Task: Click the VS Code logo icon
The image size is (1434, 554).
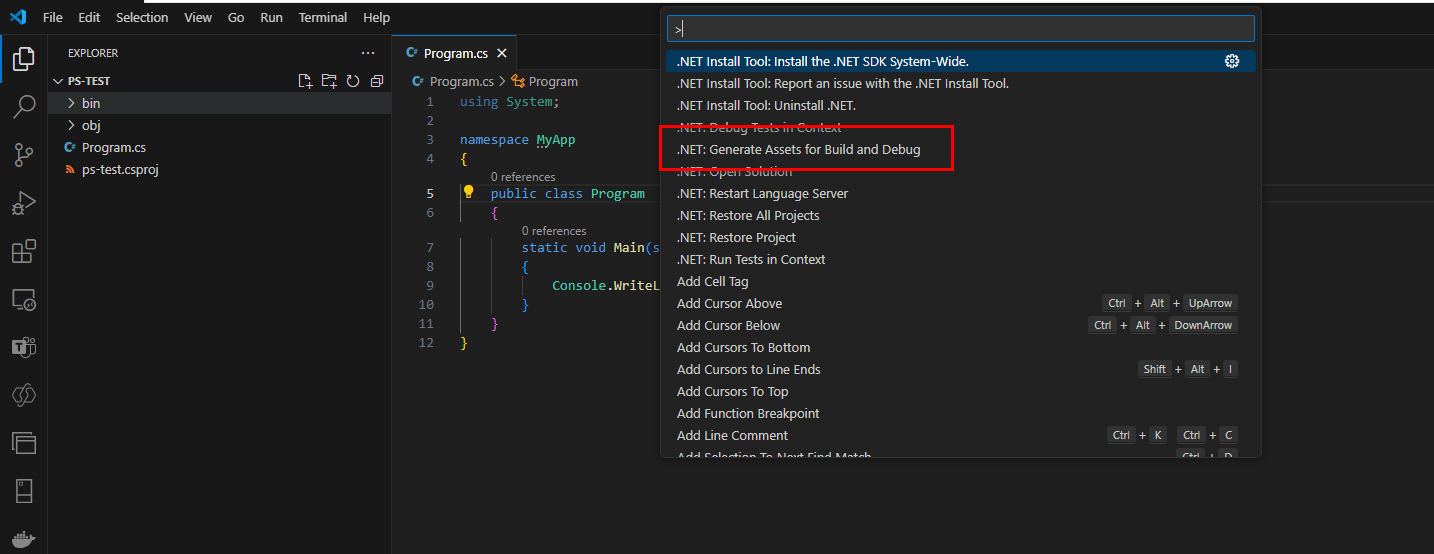Action: [17, 17]
